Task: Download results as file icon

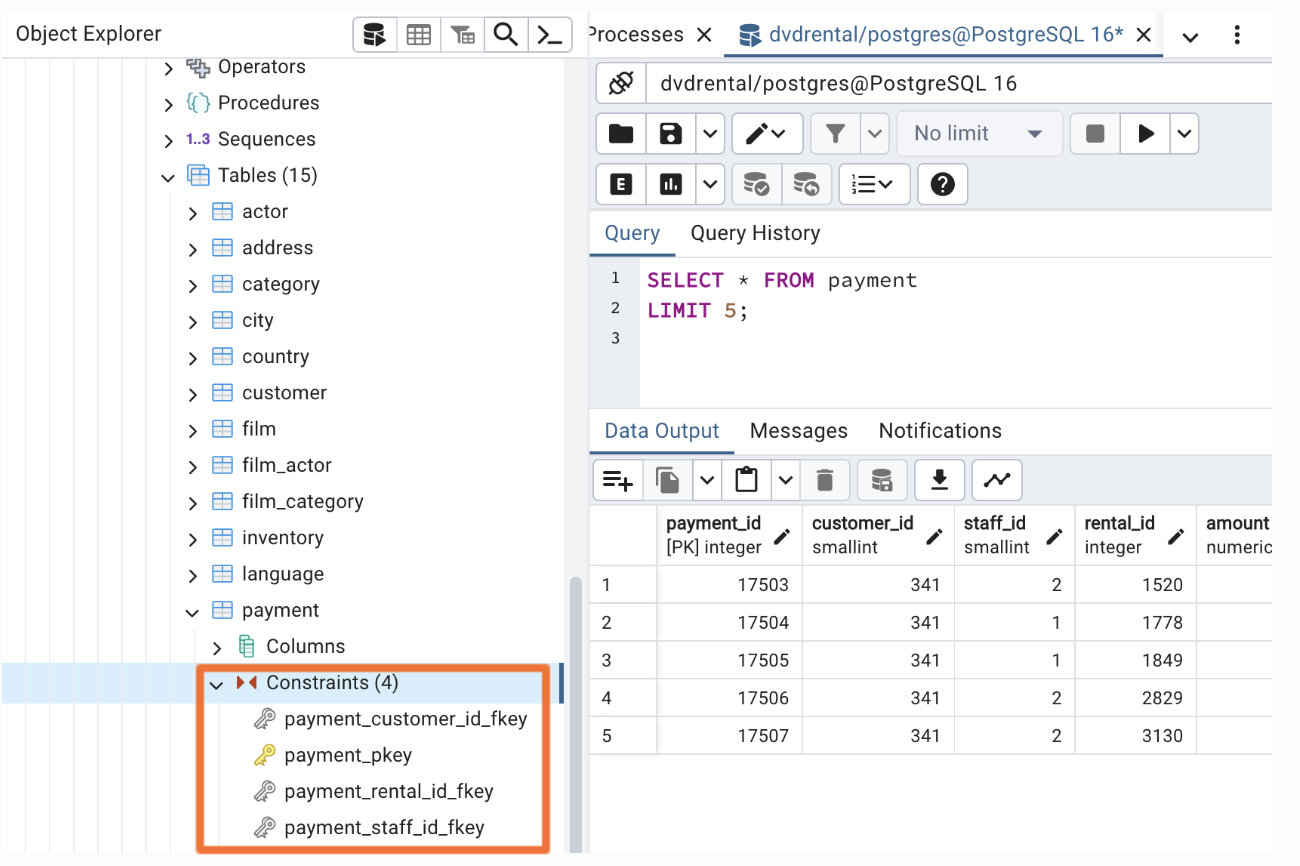Action: (939, 481)
